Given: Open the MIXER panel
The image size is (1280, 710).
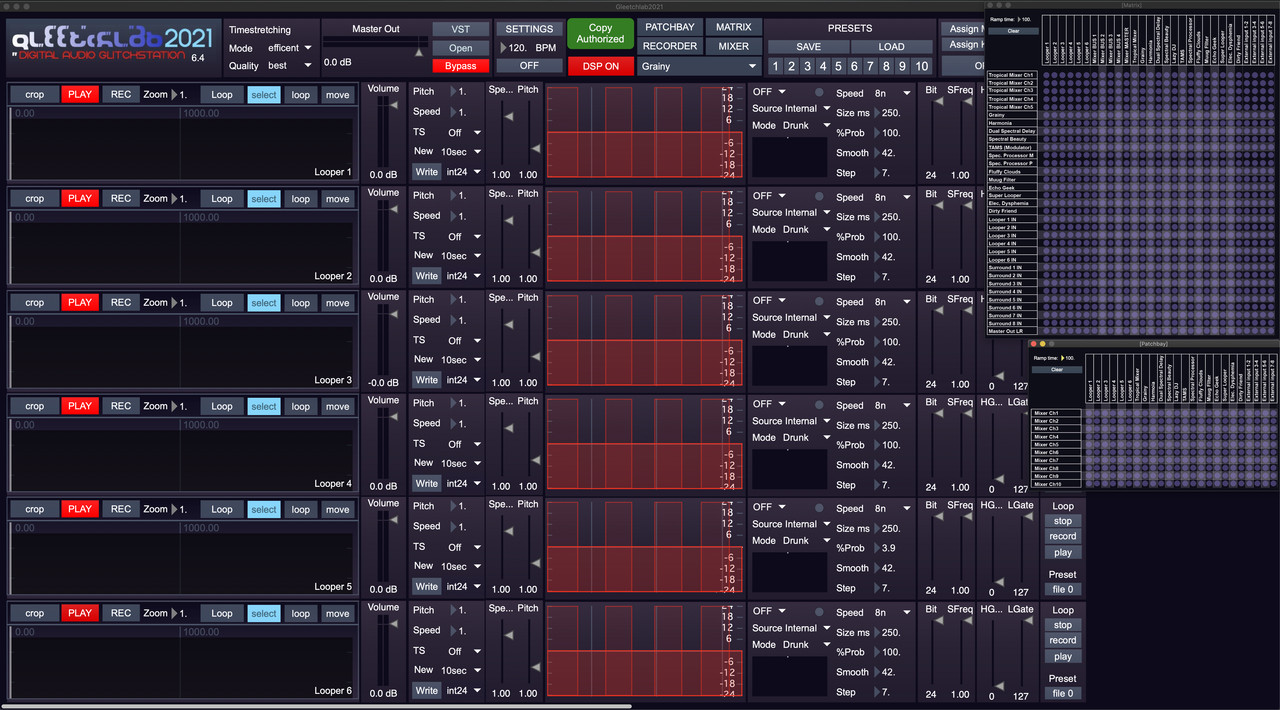Looking at the screenshot, I should pos(733,46).
